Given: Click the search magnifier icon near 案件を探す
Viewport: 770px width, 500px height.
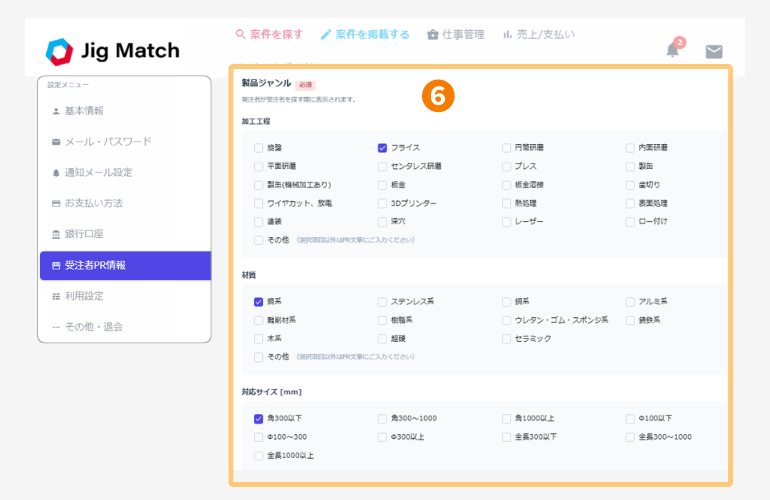Looking at the screenshot, I should click(x=240, y=34).
